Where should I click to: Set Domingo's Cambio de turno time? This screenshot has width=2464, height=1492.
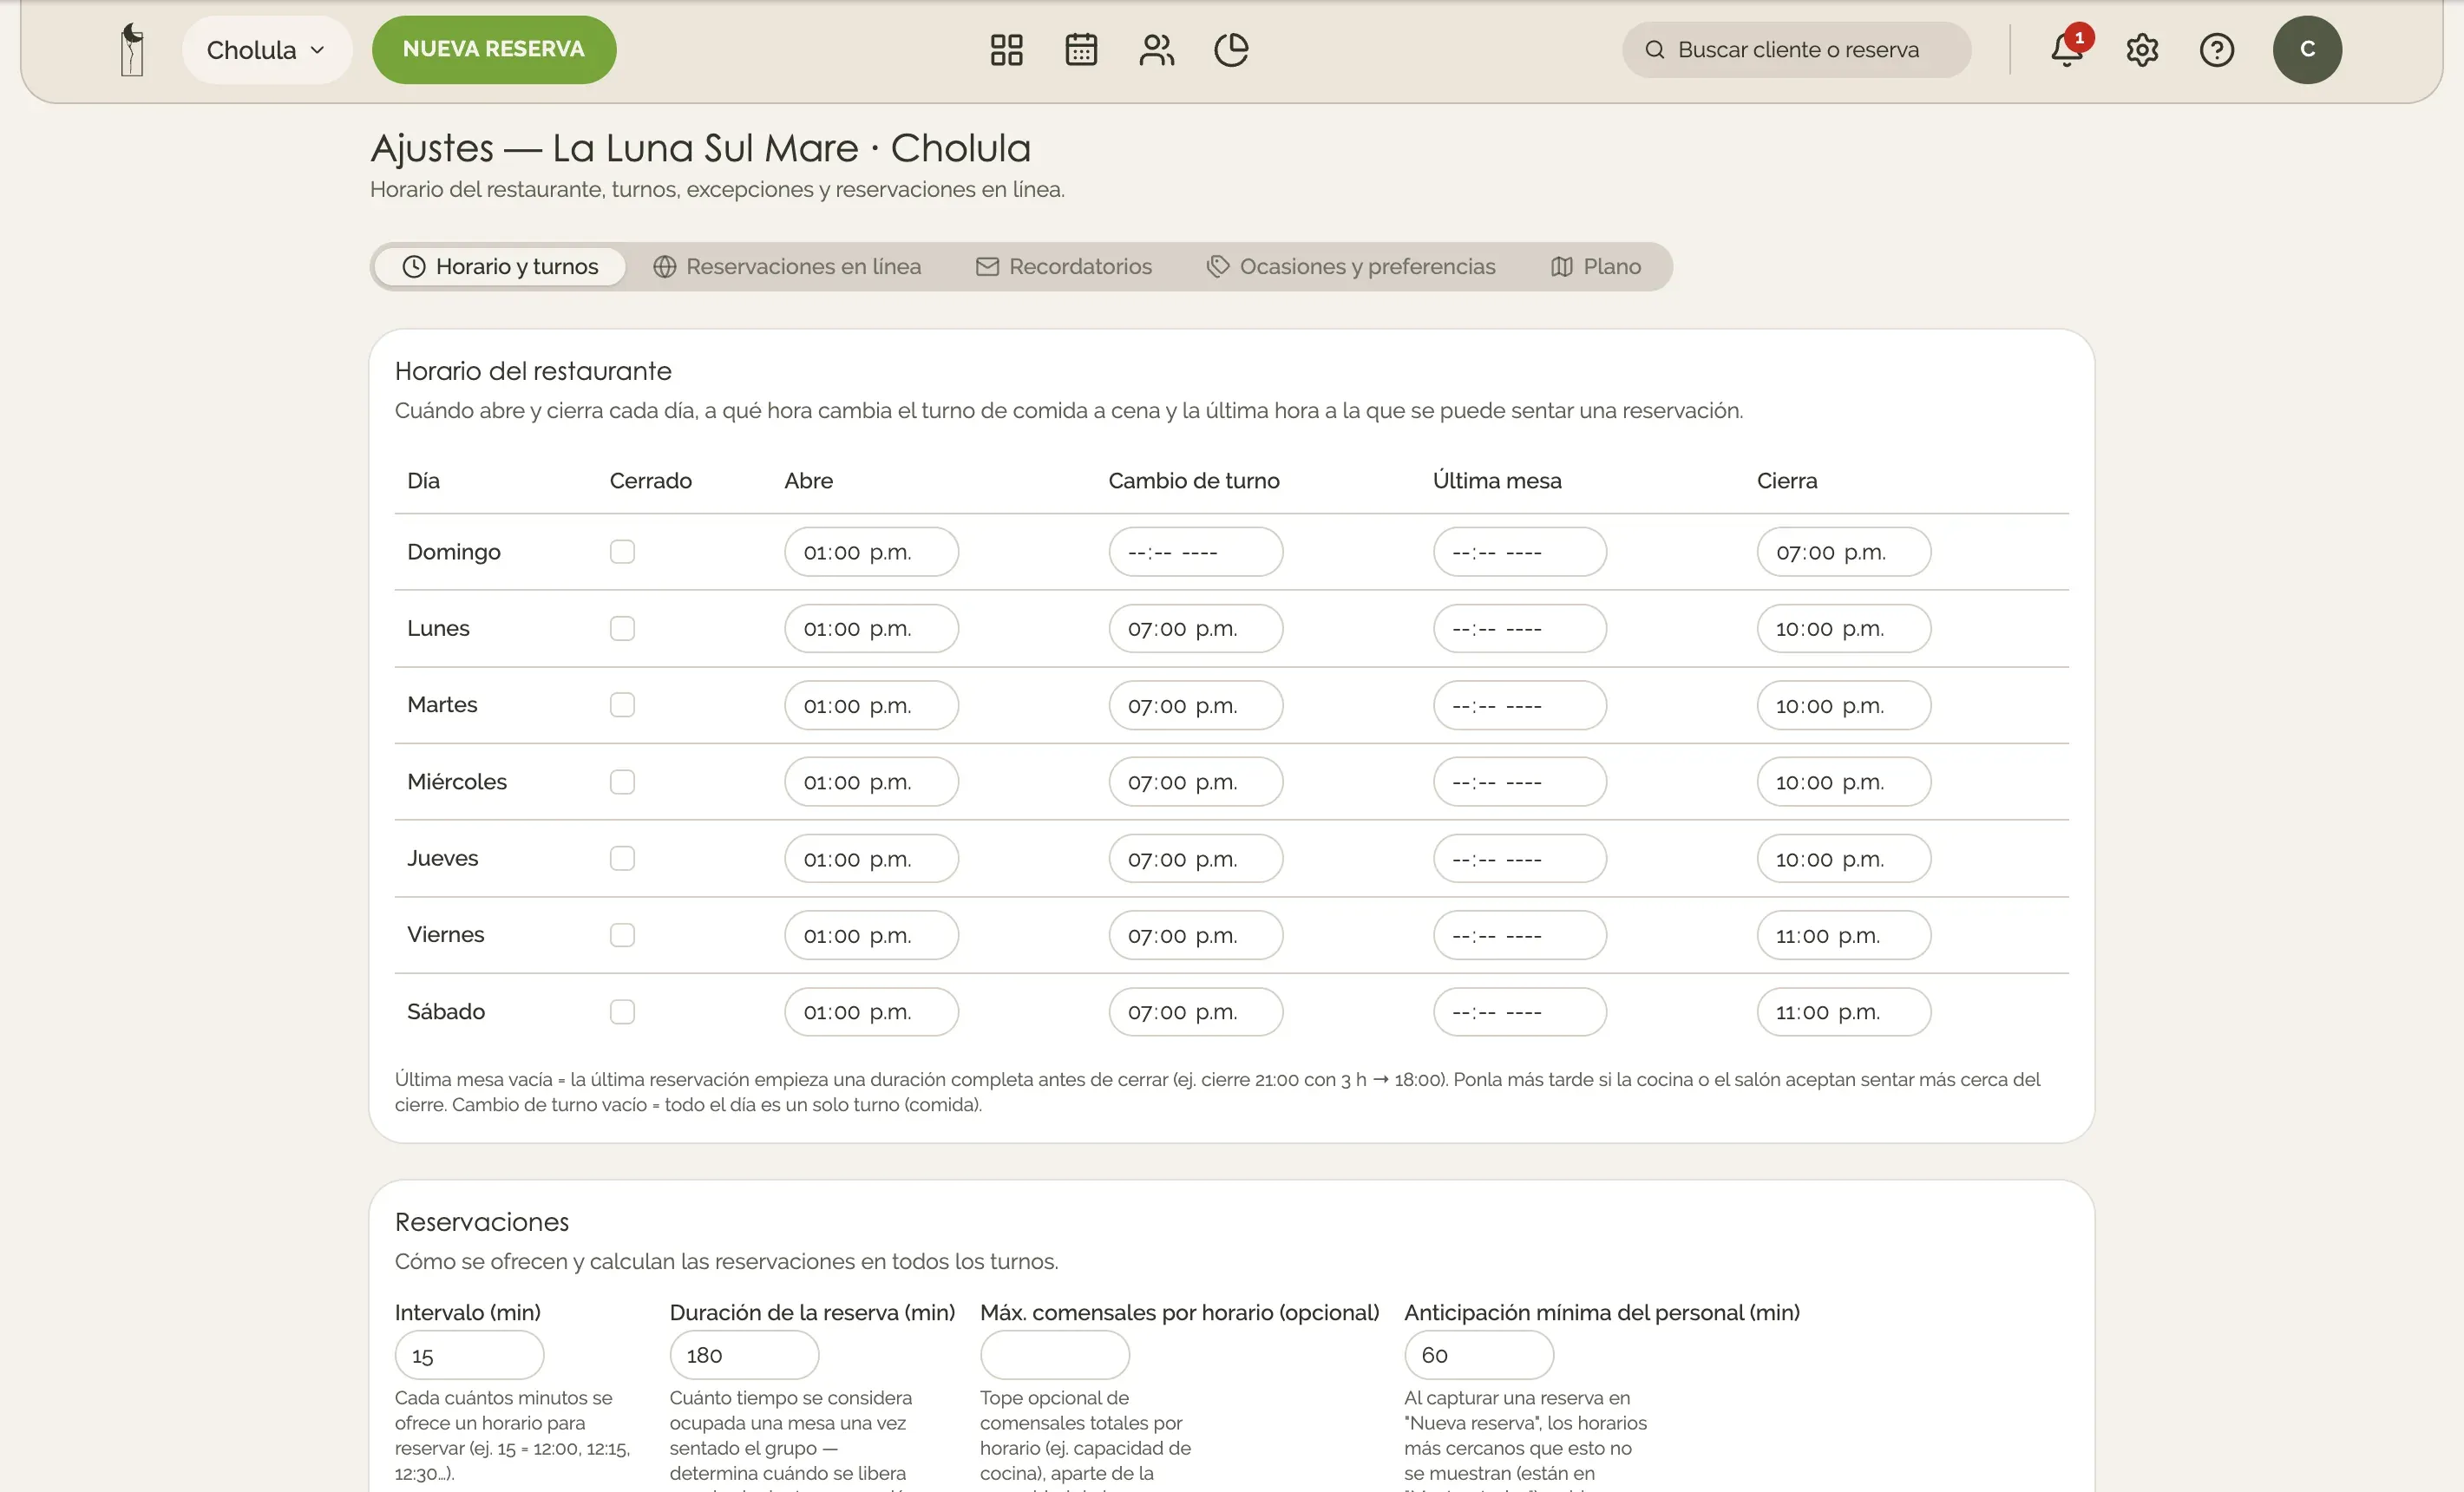coord(1195,552)
